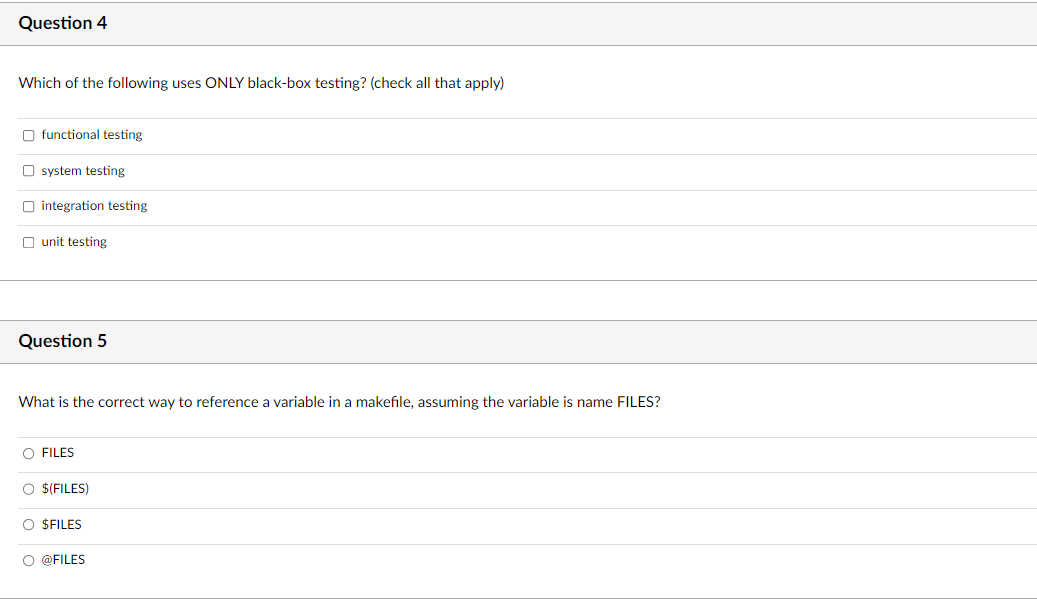Viewport: 1037px width, 606px height.
Task: Tick the system testing checkbox
Action: click(x=29, y=171)
